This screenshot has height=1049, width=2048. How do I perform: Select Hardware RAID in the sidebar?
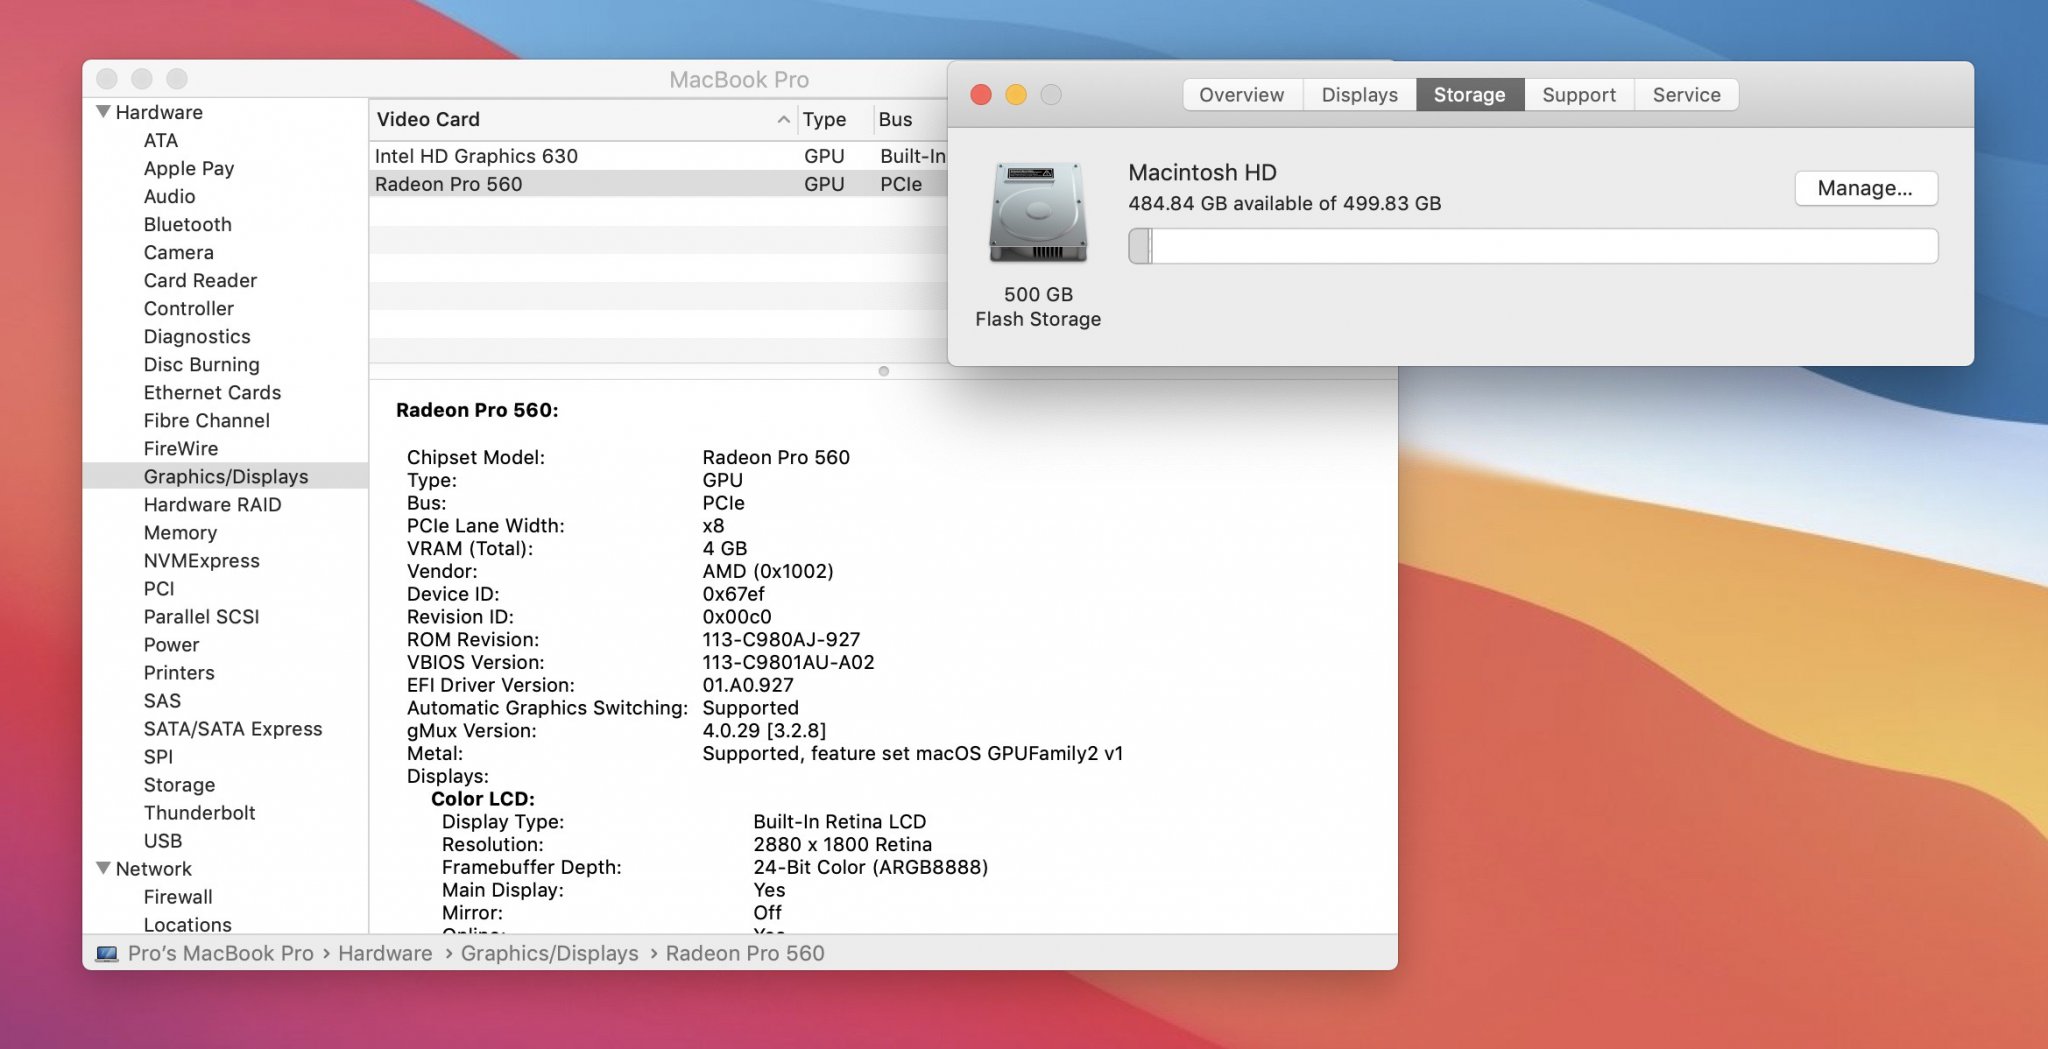pos(212,504)
